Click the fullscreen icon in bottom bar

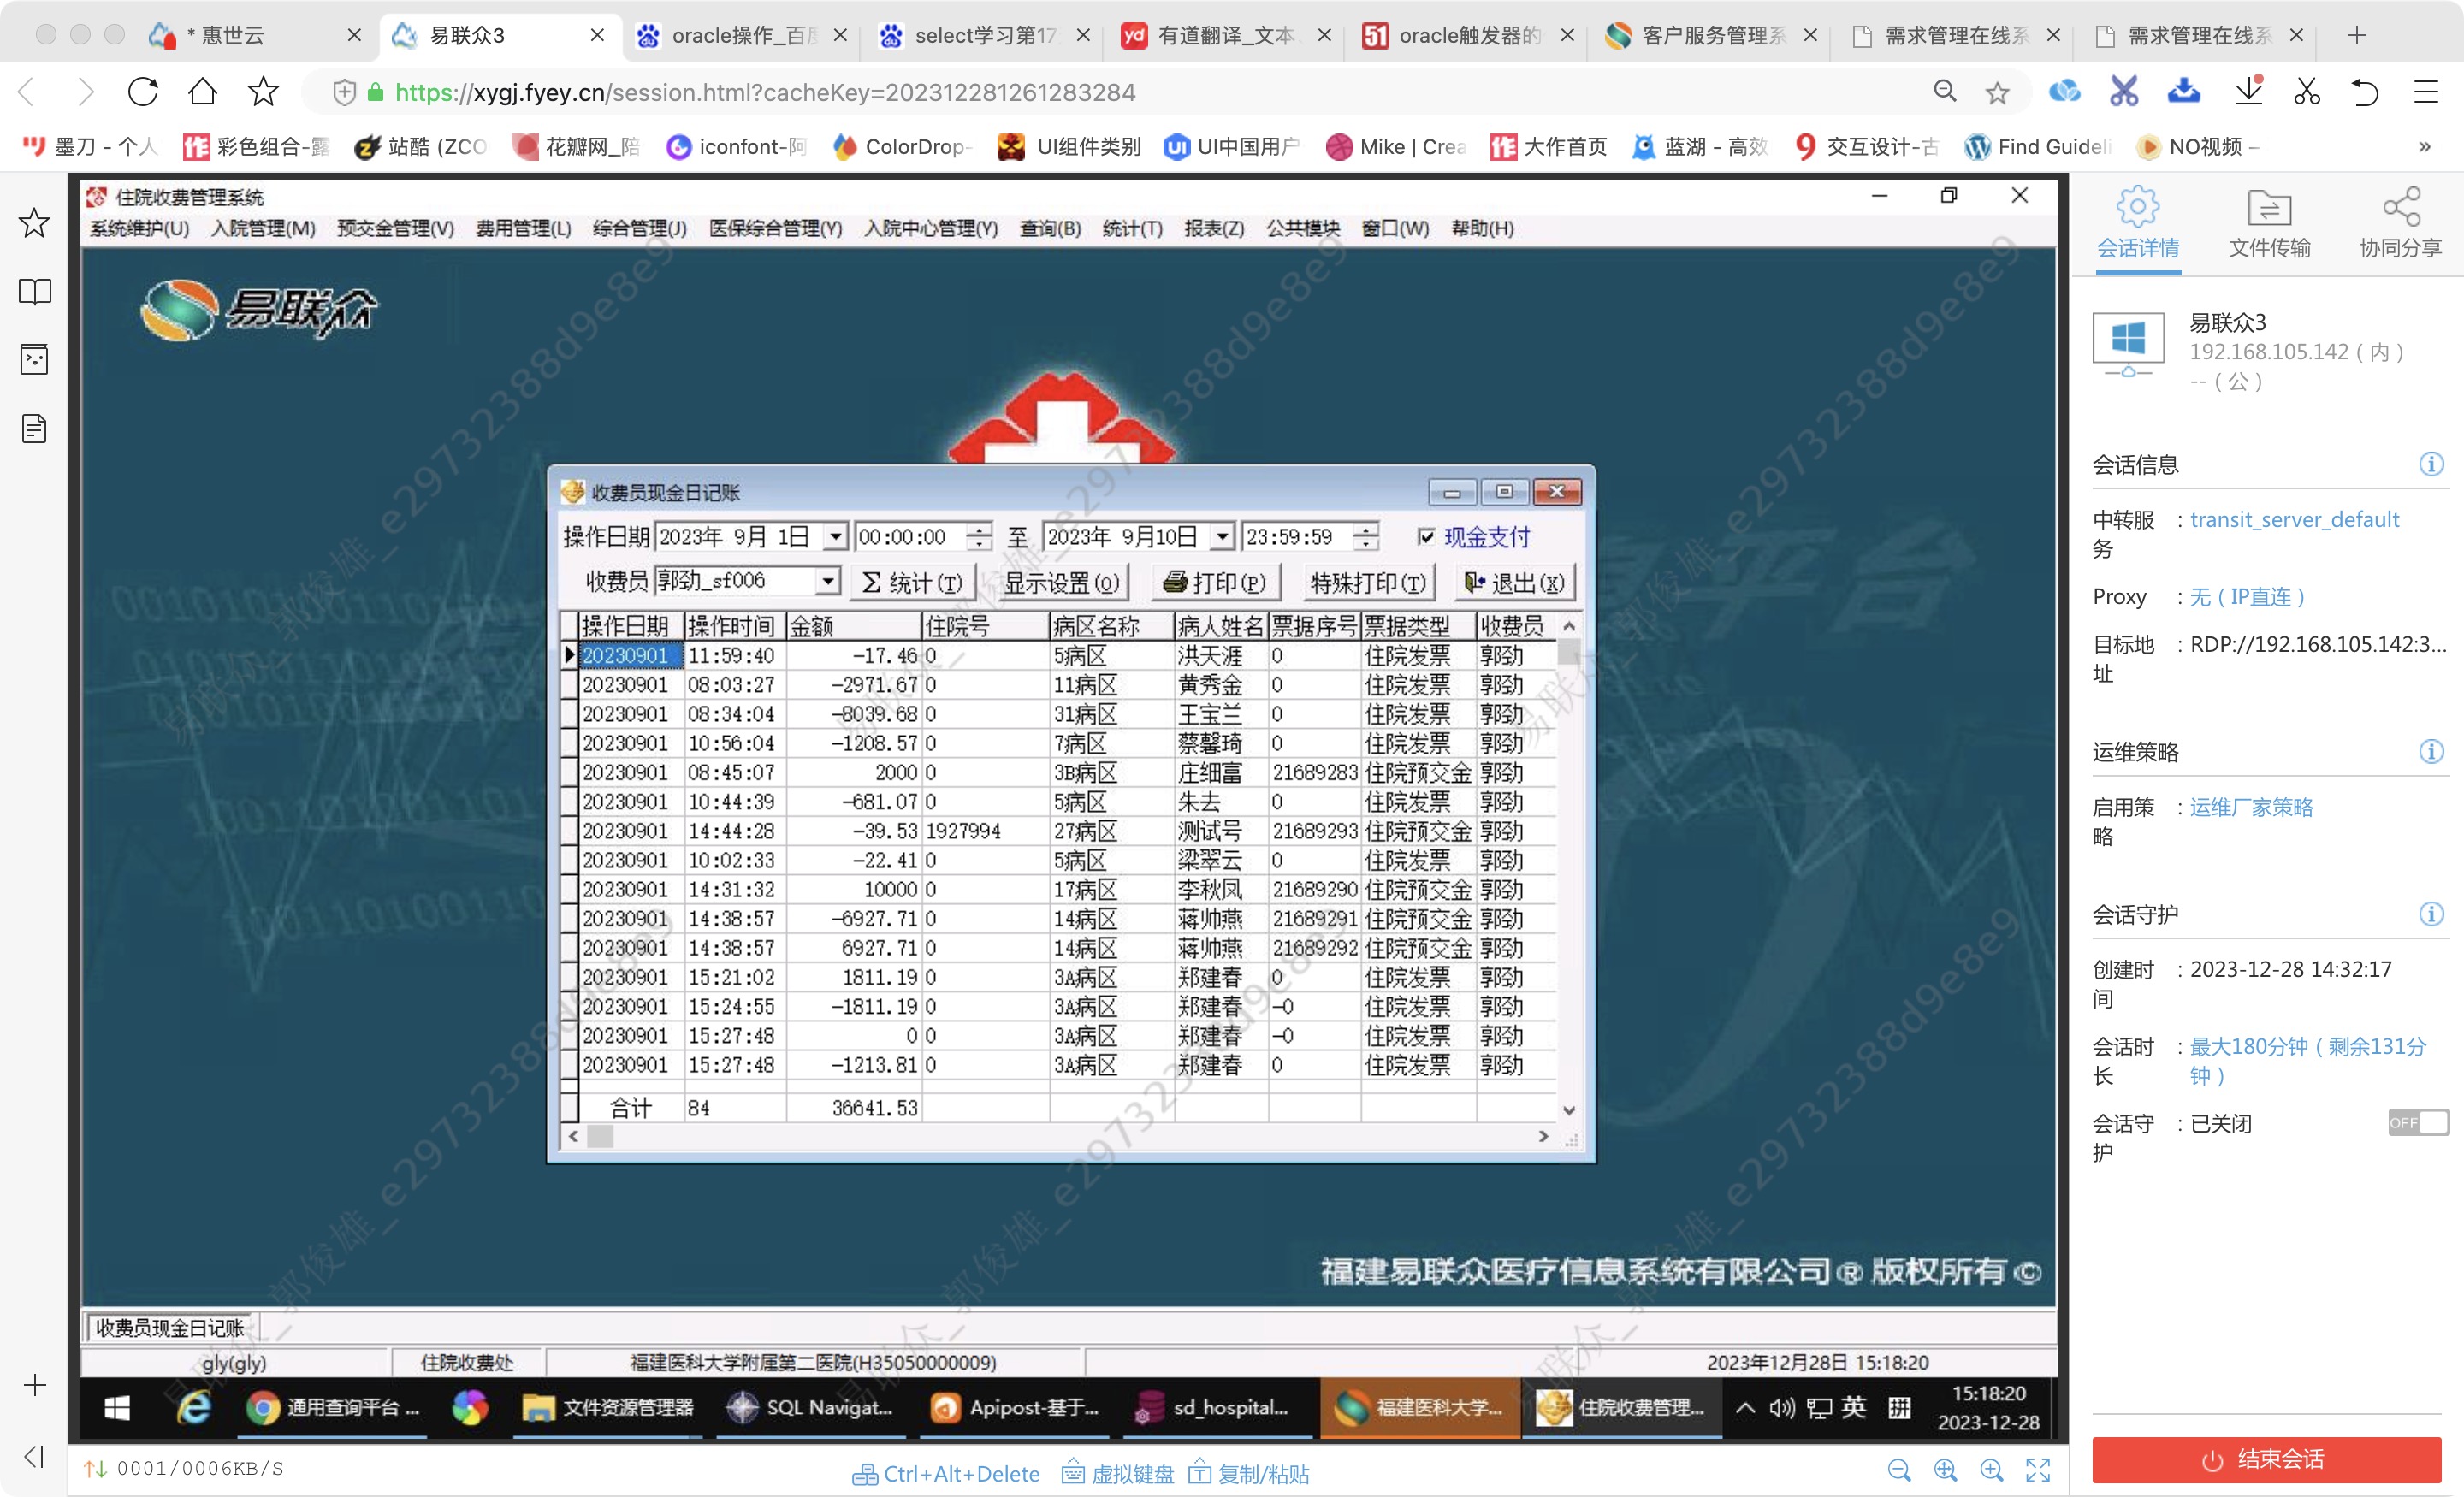2037,1470
